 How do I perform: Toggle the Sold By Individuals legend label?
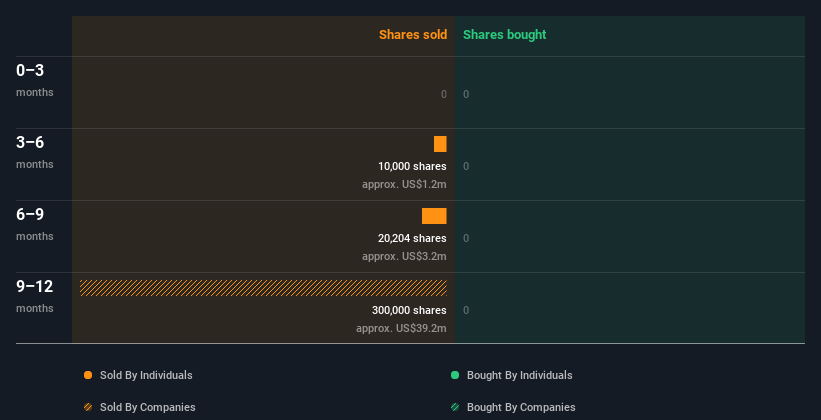tap(146, 375)
